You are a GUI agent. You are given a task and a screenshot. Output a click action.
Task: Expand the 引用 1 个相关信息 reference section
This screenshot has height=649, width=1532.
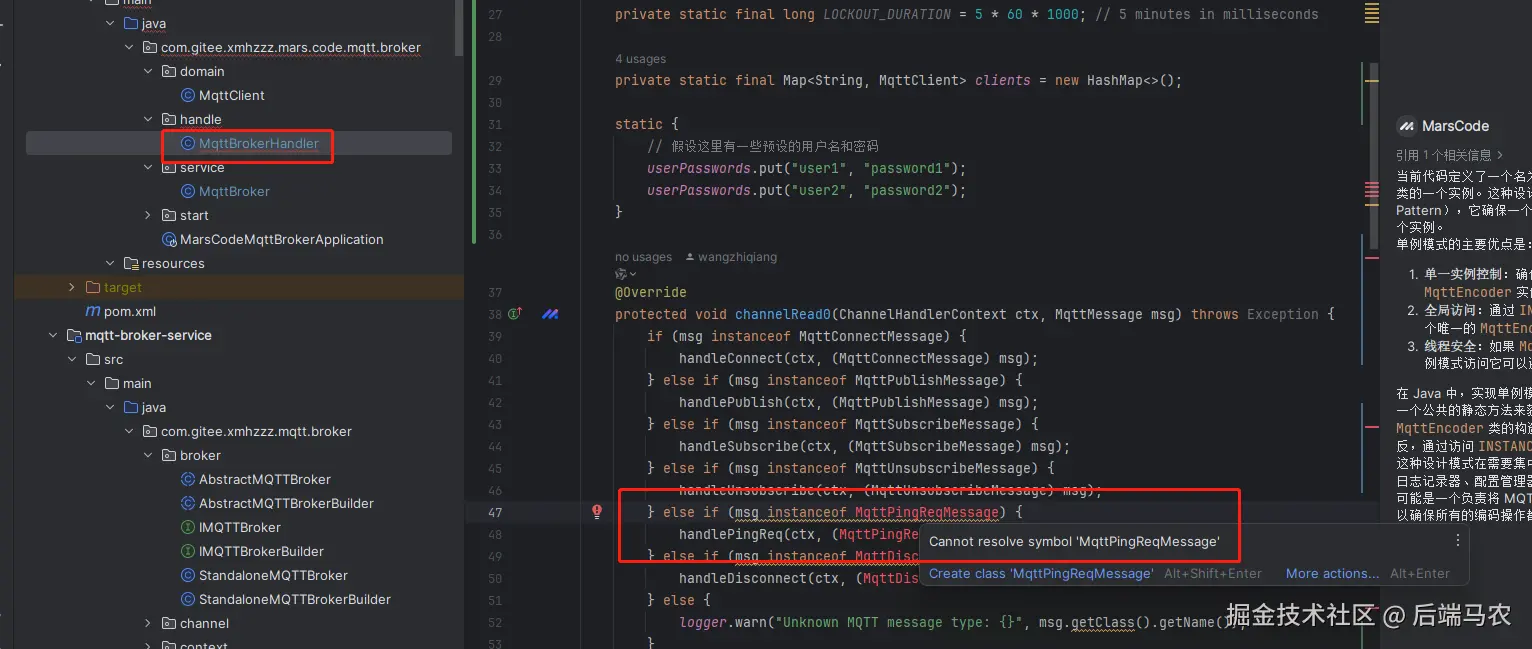pos(1450,155)
